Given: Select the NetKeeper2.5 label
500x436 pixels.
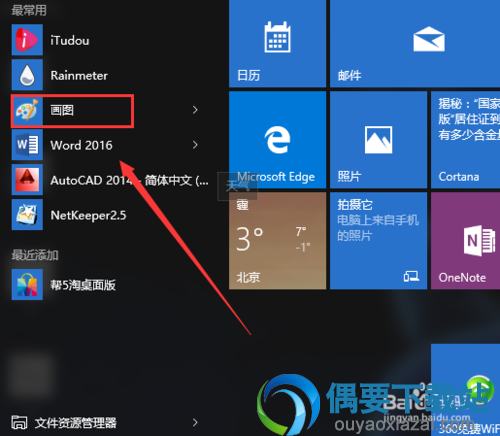Looking at the screenshot, I should (x=88, y=215).
